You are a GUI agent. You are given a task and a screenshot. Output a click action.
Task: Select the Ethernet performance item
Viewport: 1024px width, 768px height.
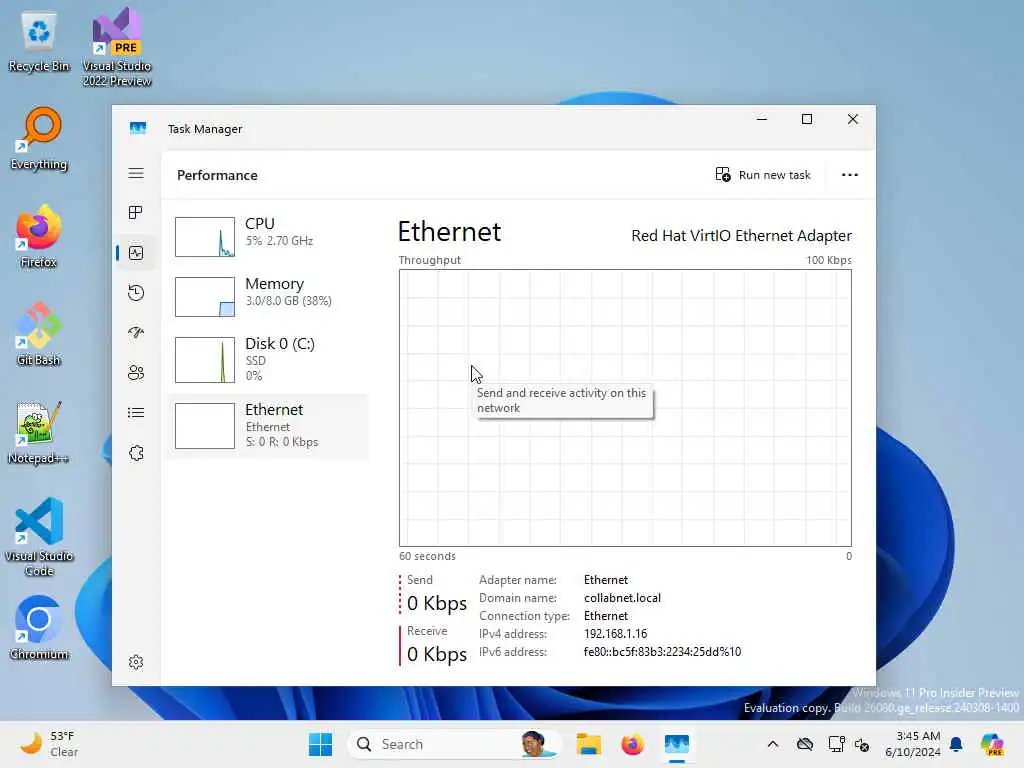point(268,426)
